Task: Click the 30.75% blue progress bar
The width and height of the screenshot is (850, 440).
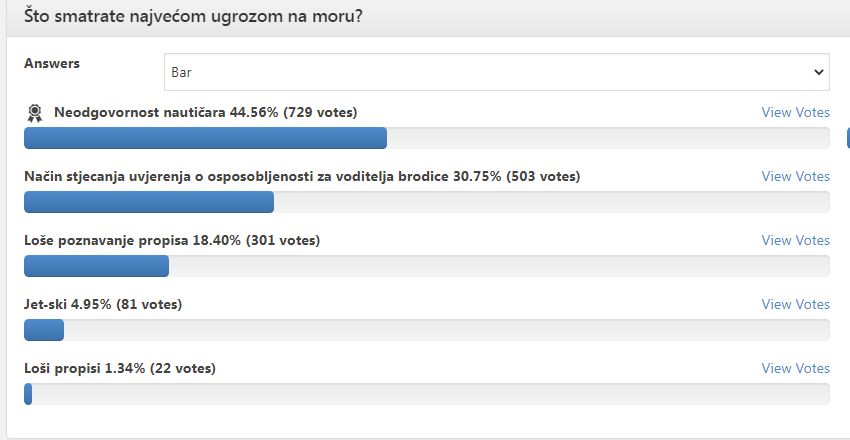Action: [x=149, y=202]
